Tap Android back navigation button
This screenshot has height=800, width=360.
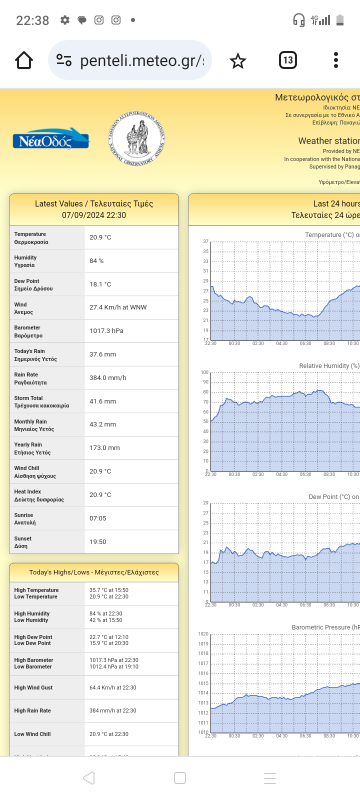coord(89,778)
